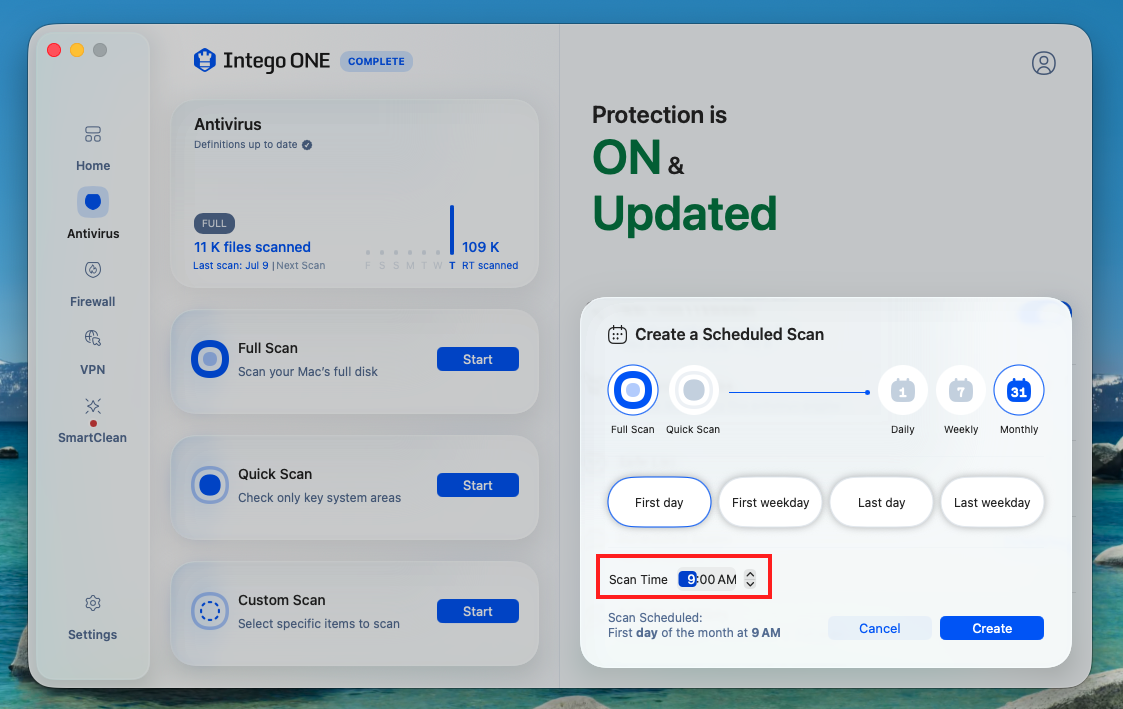Click the Intego ONE castle logo
1123x709 pixels.
click(x=205, y=61)
